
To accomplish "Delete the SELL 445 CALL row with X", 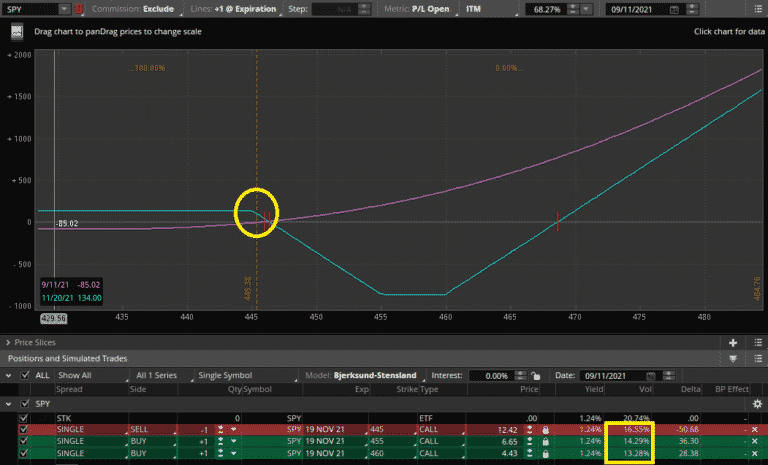I will 754,428.
